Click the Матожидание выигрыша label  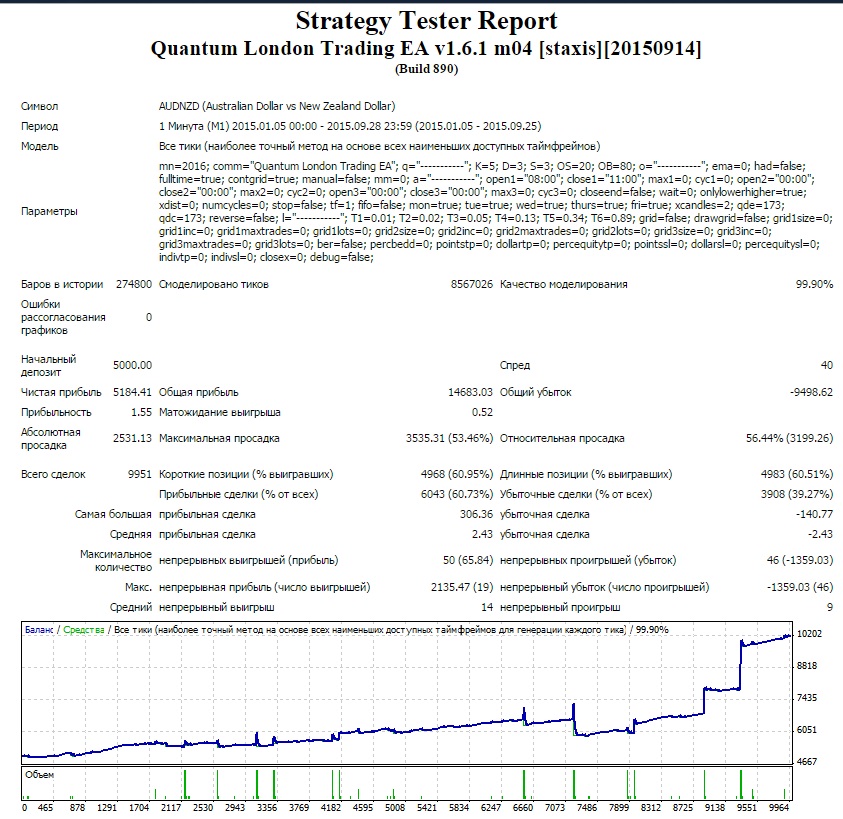[x=219, y=412]
